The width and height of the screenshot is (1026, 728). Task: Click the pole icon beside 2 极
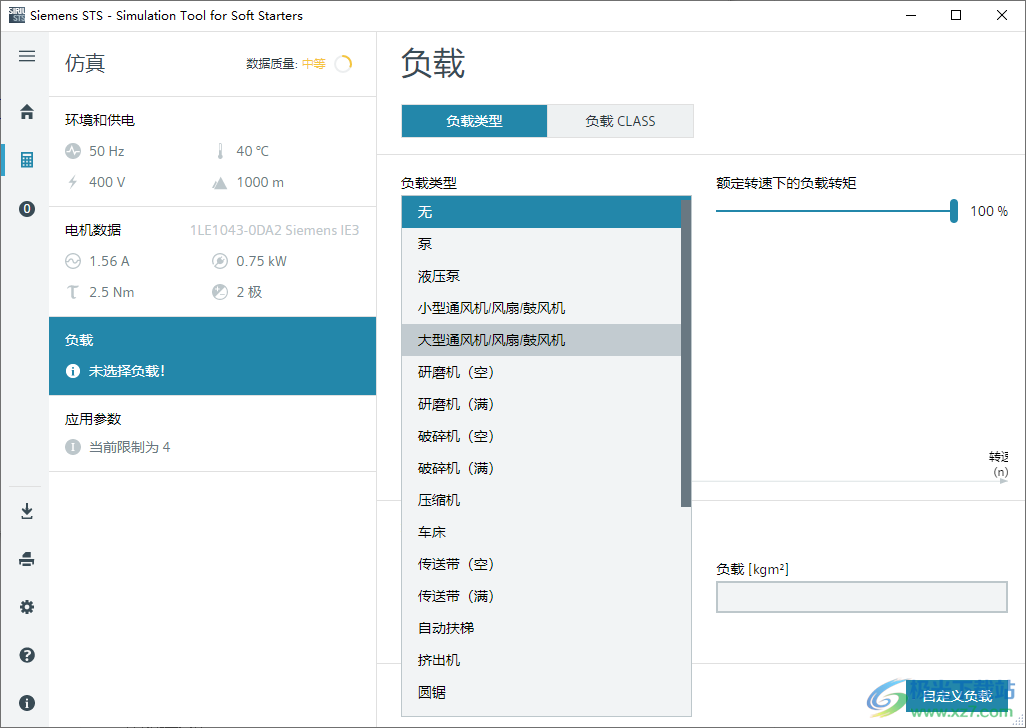(220, 292)
